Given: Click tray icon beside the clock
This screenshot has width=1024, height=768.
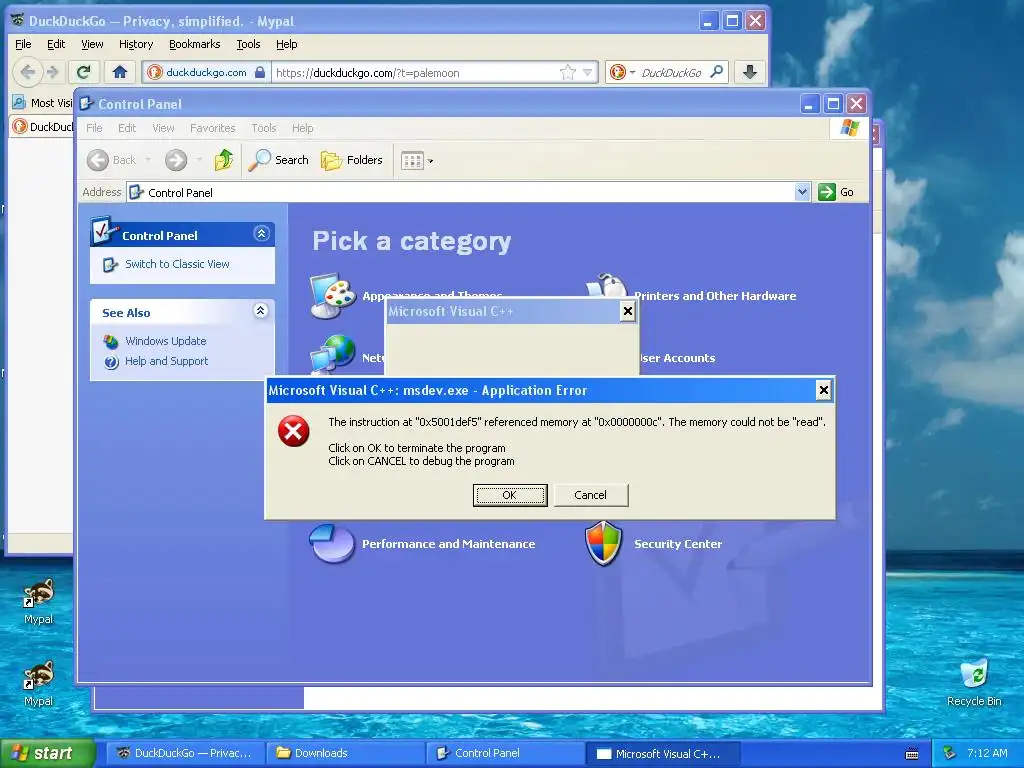Looking at the screenshot, I should (x=950, y=753).
